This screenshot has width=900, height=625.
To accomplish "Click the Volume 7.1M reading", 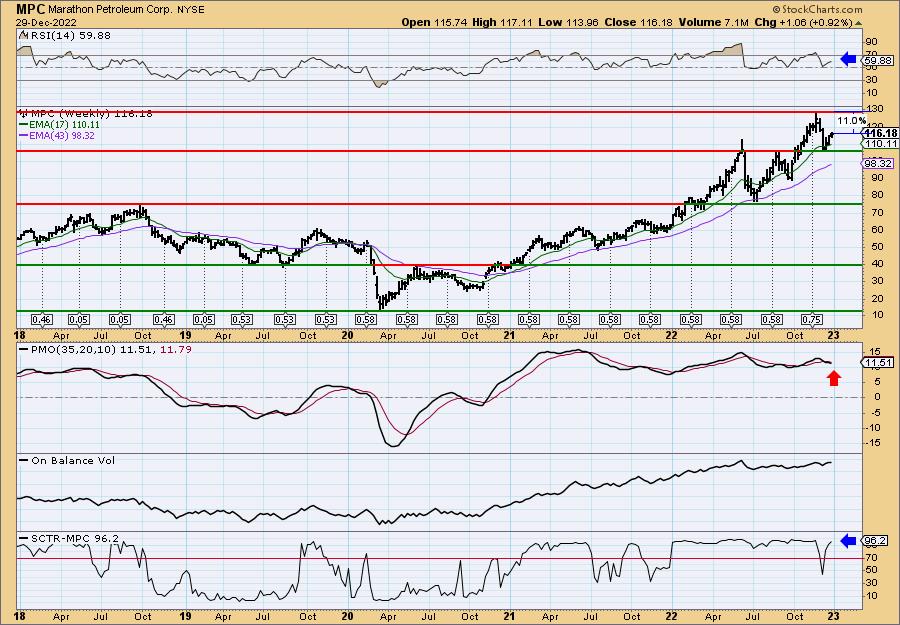I will tap(713, 22).
